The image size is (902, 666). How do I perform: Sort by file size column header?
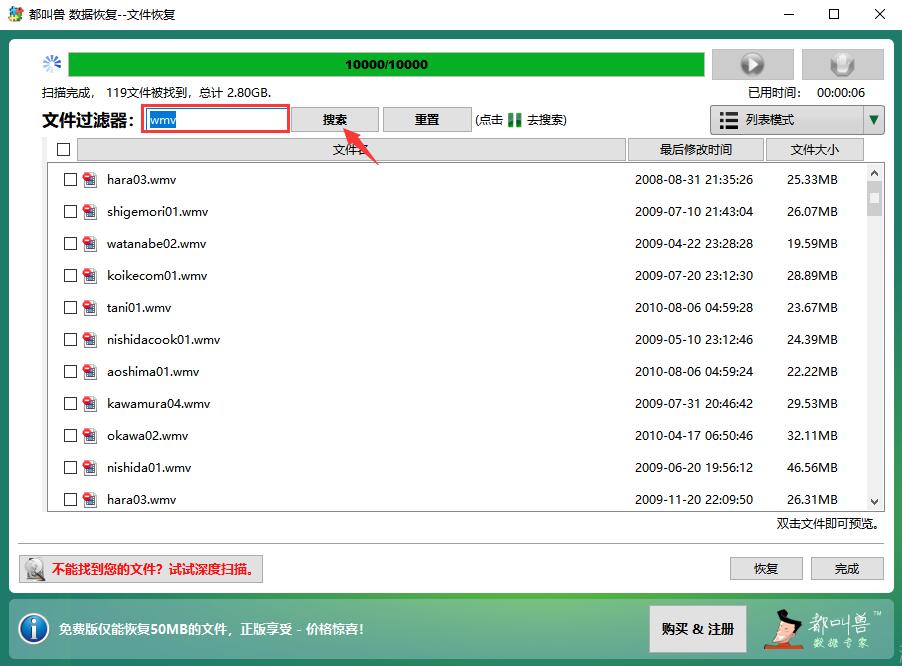pos(813,150)
